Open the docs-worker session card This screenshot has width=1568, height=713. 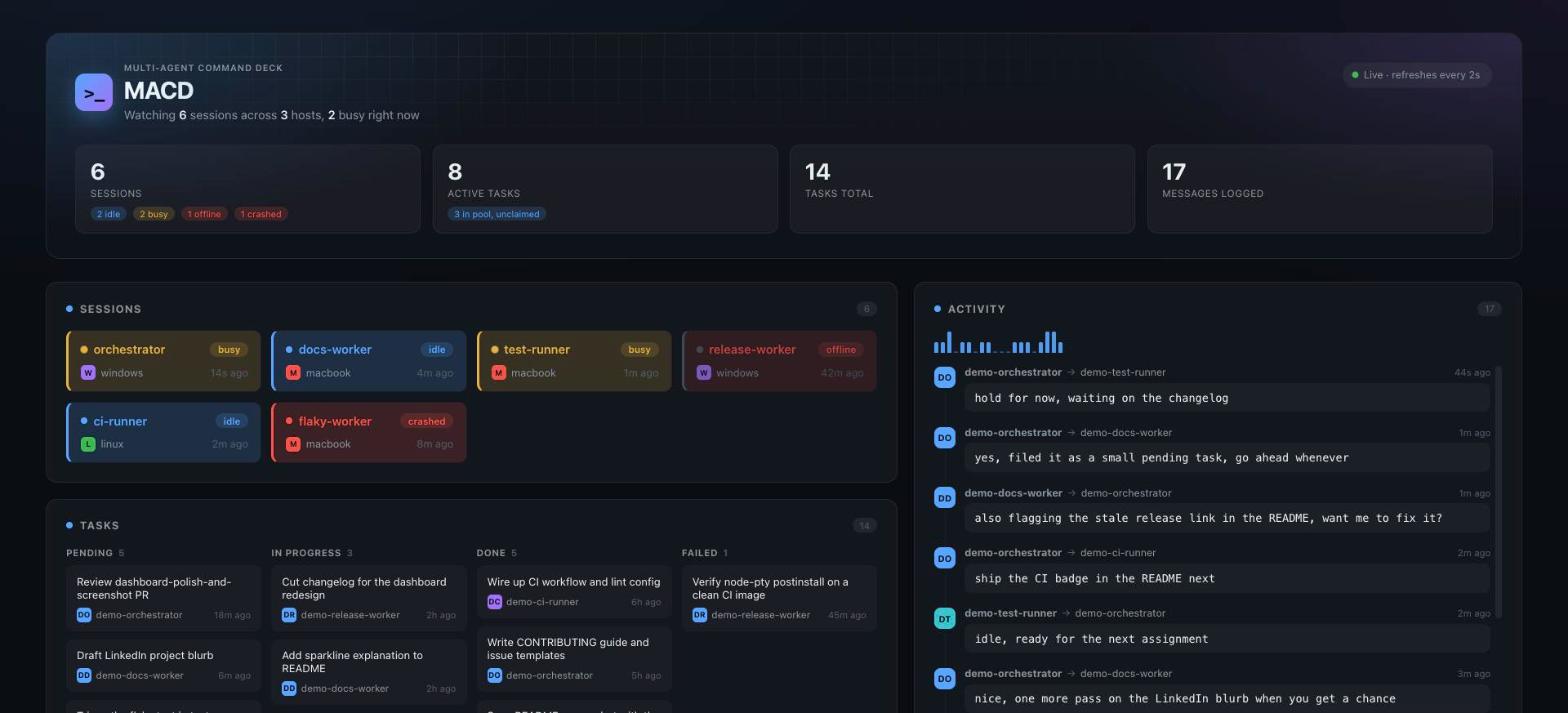(x=368, y=361)
